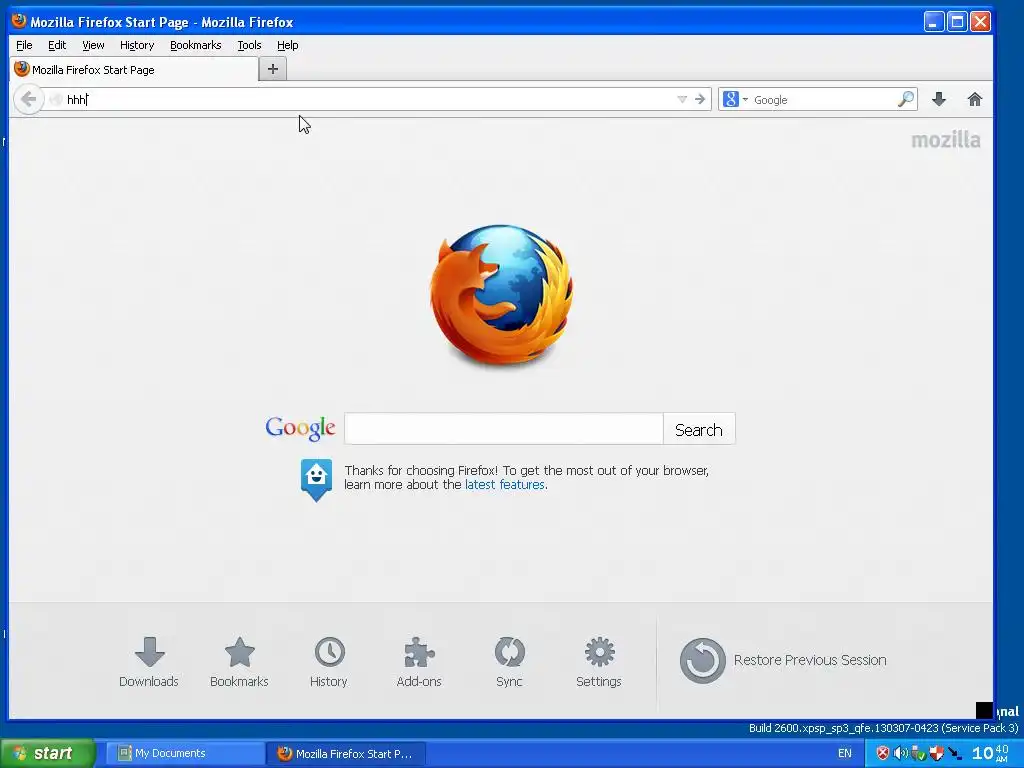Click the Google search box on start page

coord(504,429)
